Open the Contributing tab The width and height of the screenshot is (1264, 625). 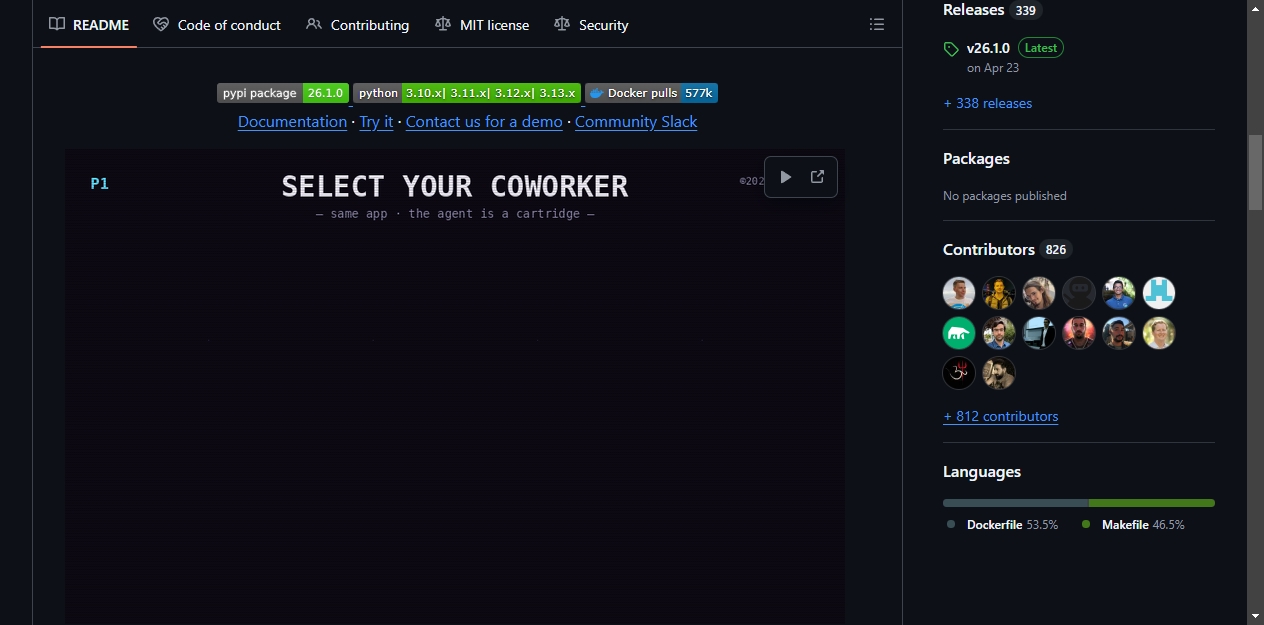358,25
